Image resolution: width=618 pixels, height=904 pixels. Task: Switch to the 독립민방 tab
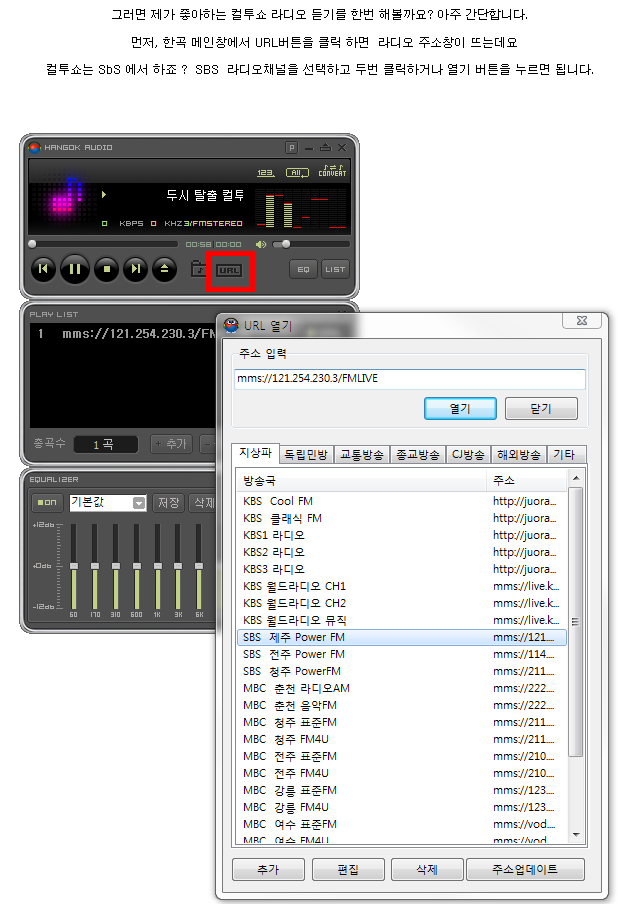[x=306, y=455]
